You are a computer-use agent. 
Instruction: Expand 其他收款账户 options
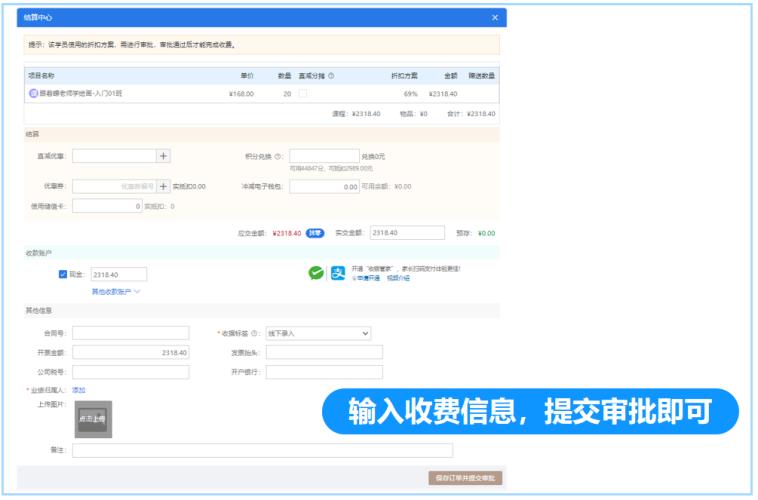click(x=116, y=292)
